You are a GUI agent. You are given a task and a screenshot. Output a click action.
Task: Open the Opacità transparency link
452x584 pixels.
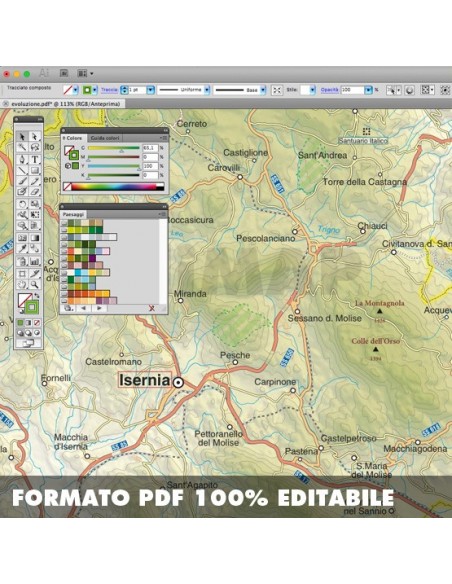tap(330, 90)
